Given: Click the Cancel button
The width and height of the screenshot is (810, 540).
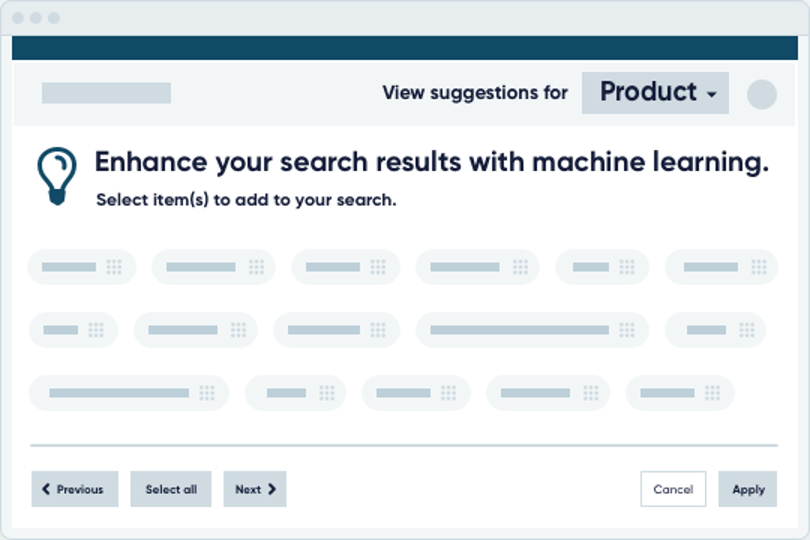Looking at the screenshot, I should tap(673, 489).
